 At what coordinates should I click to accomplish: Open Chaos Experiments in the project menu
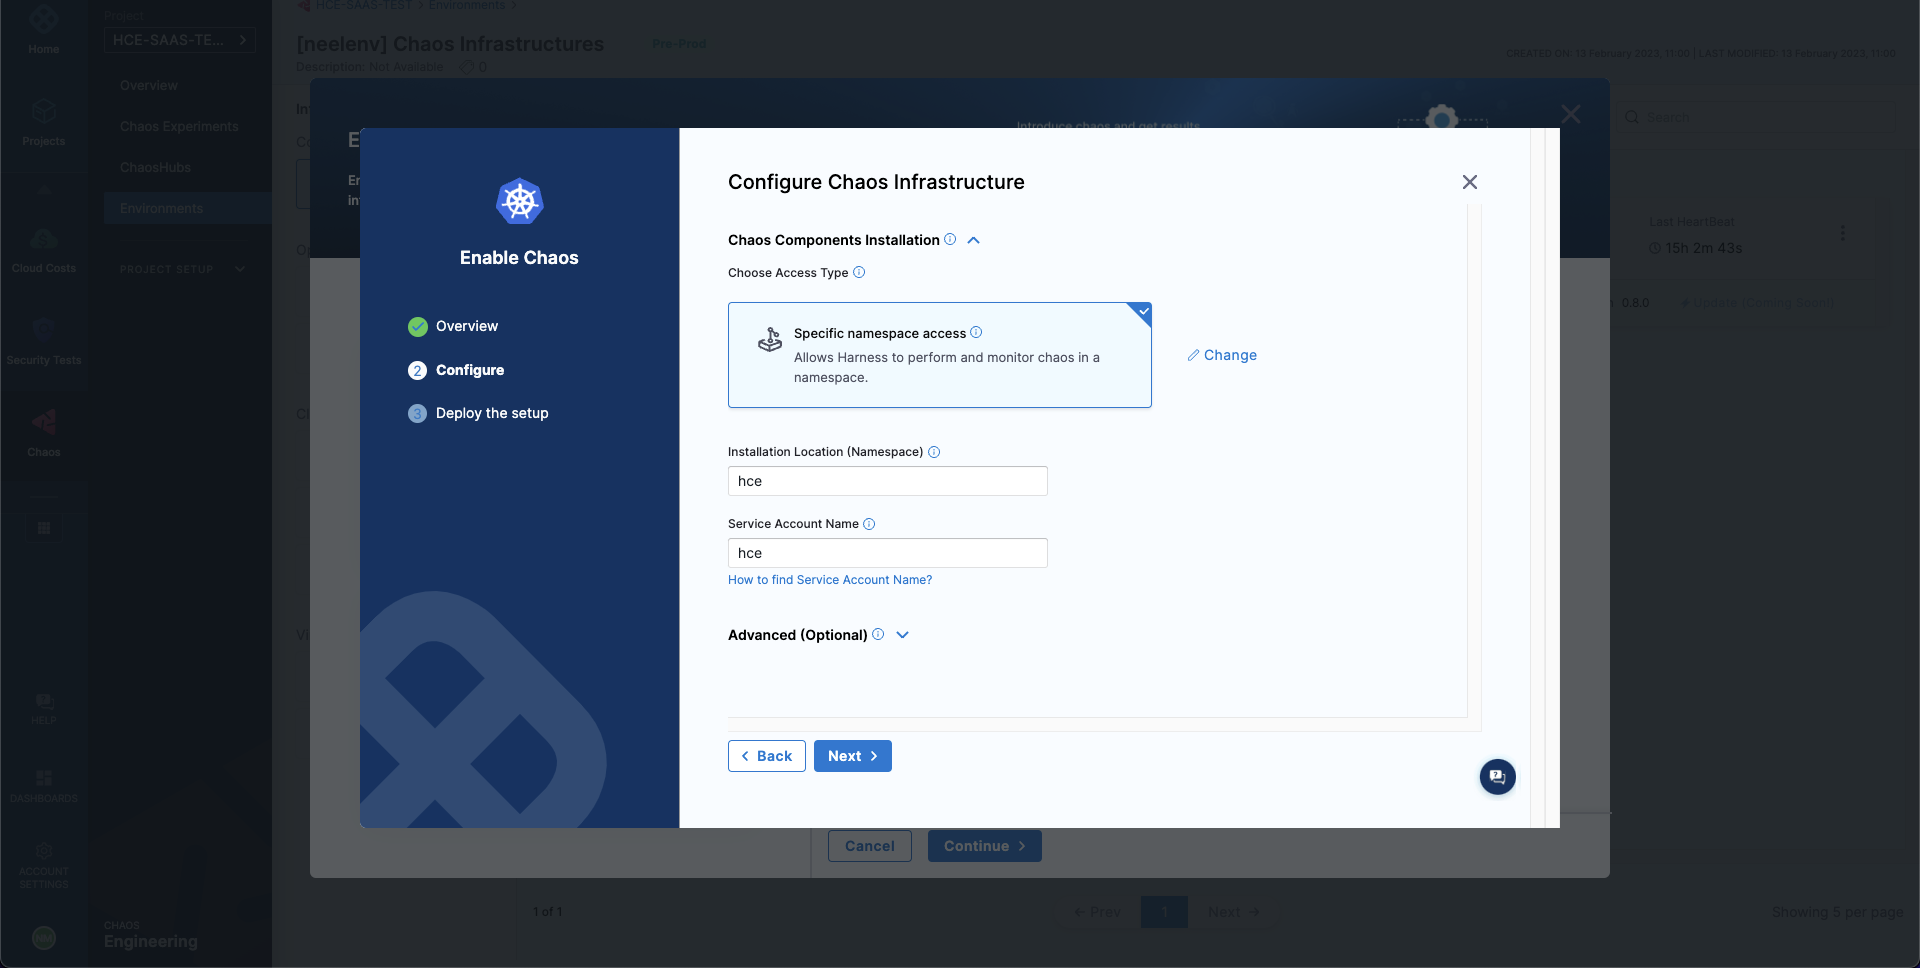point(179,127)
